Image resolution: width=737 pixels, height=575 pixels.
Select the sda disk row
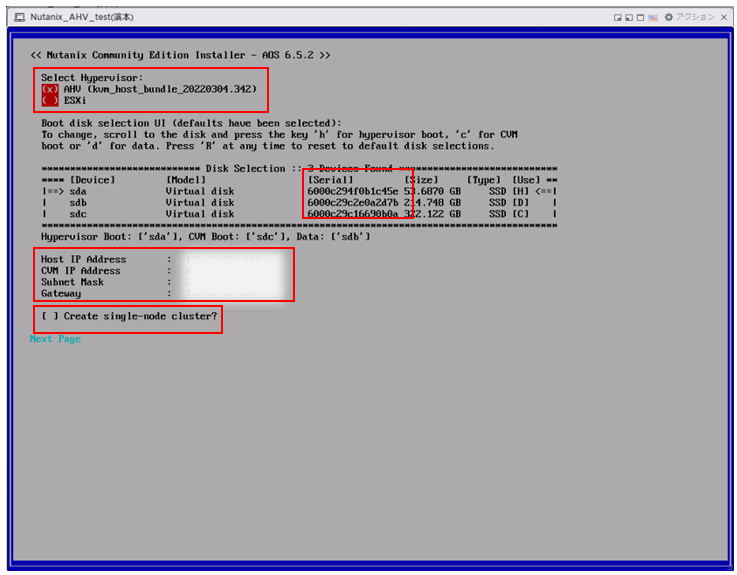[299, 191]
